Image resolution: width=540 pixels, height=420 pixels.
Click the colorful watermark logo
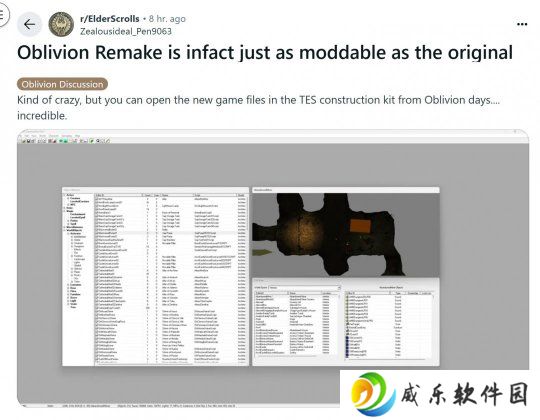point(373,394)
